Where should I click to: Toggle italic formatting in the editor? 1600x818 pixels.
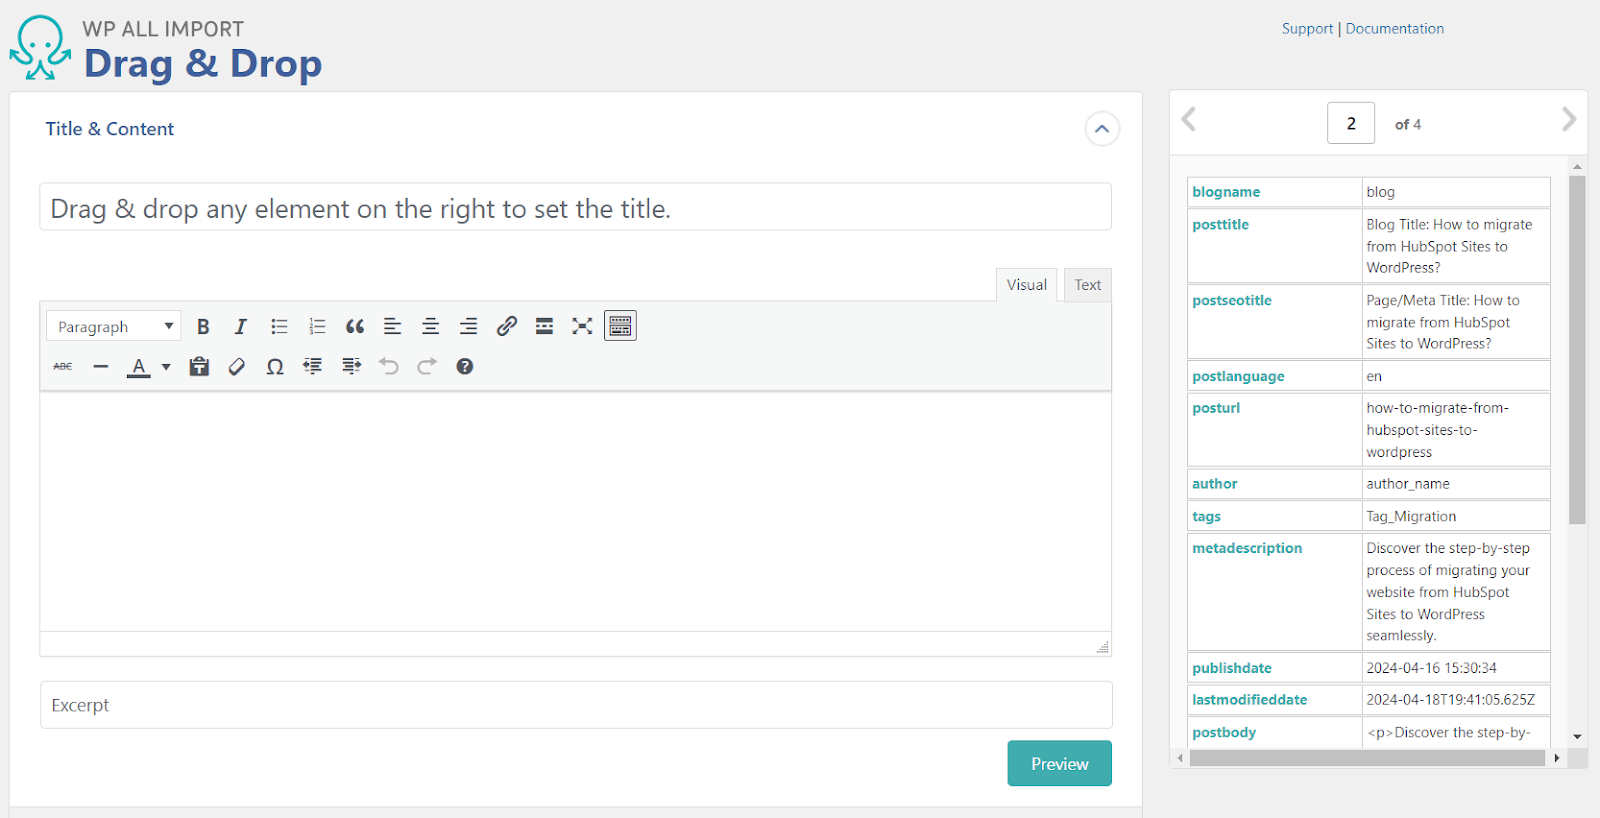[241, 326]
